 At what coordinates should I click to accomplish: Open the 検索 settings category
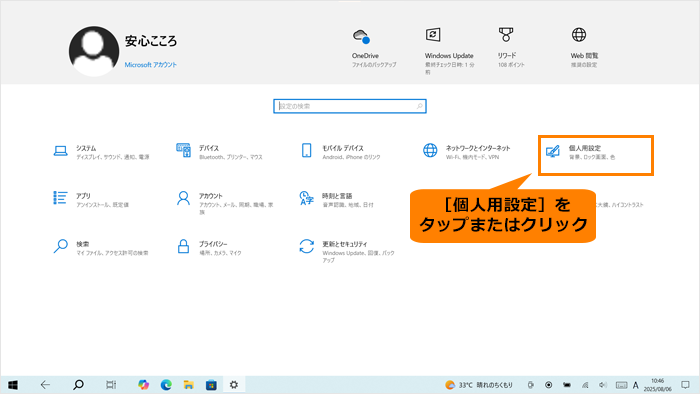[x=101, y=248]
